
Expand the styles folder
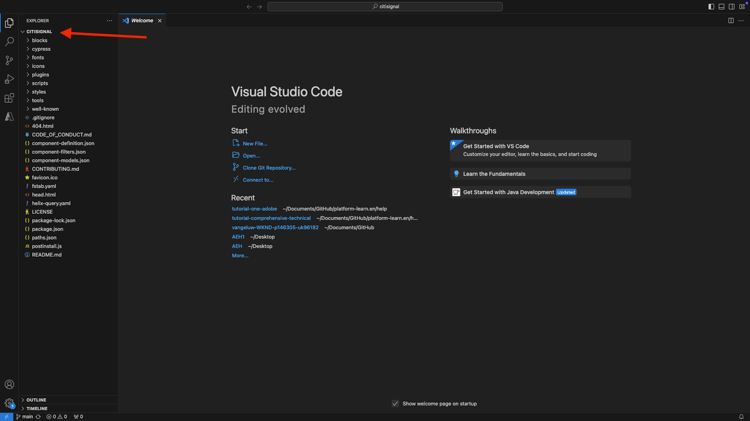tap(39, 92)
